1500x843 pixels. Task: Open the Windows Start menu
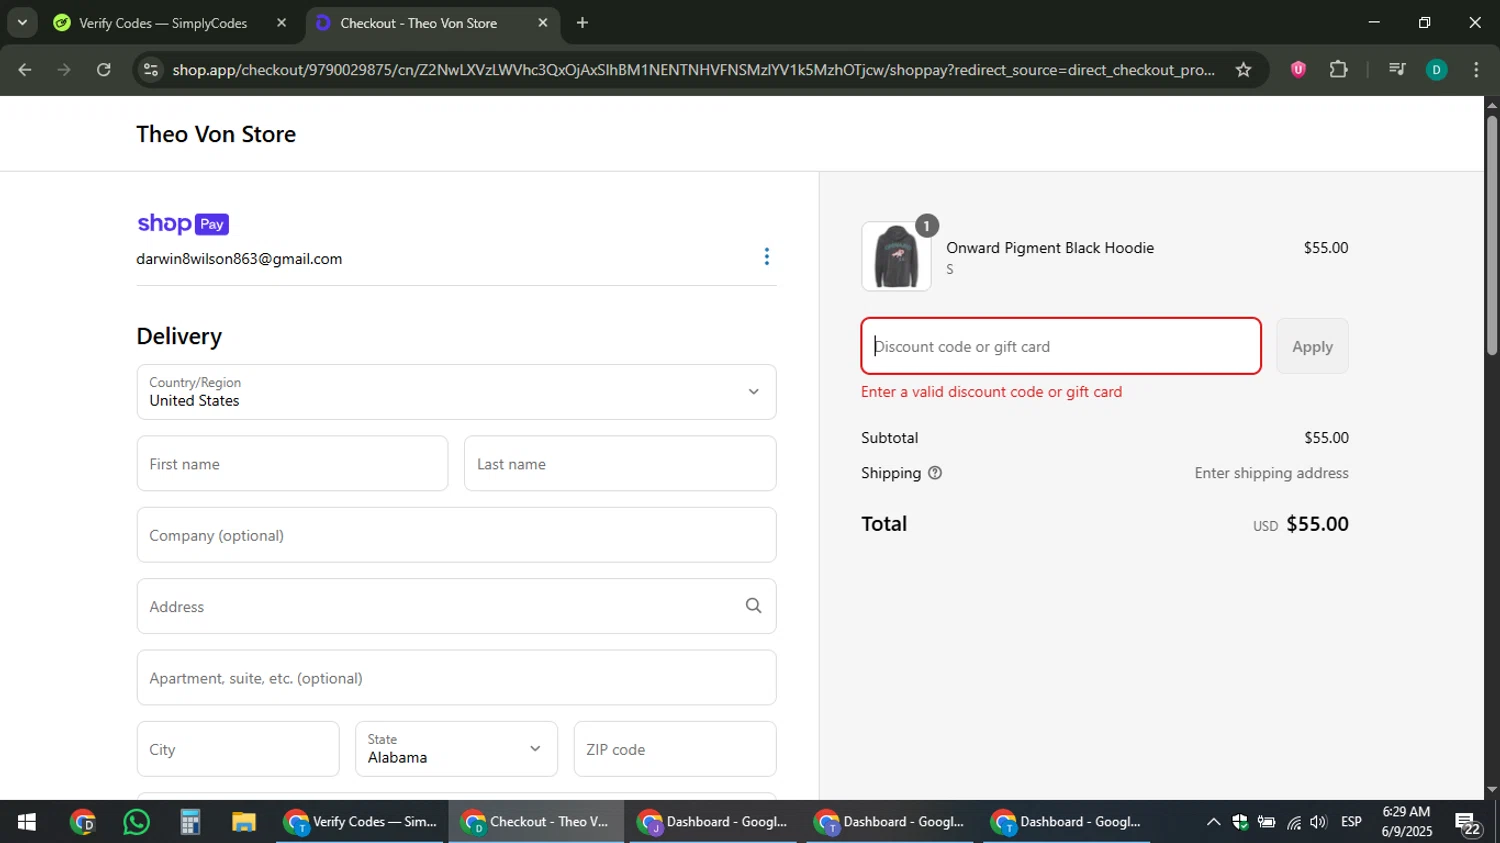click(26, 822)
